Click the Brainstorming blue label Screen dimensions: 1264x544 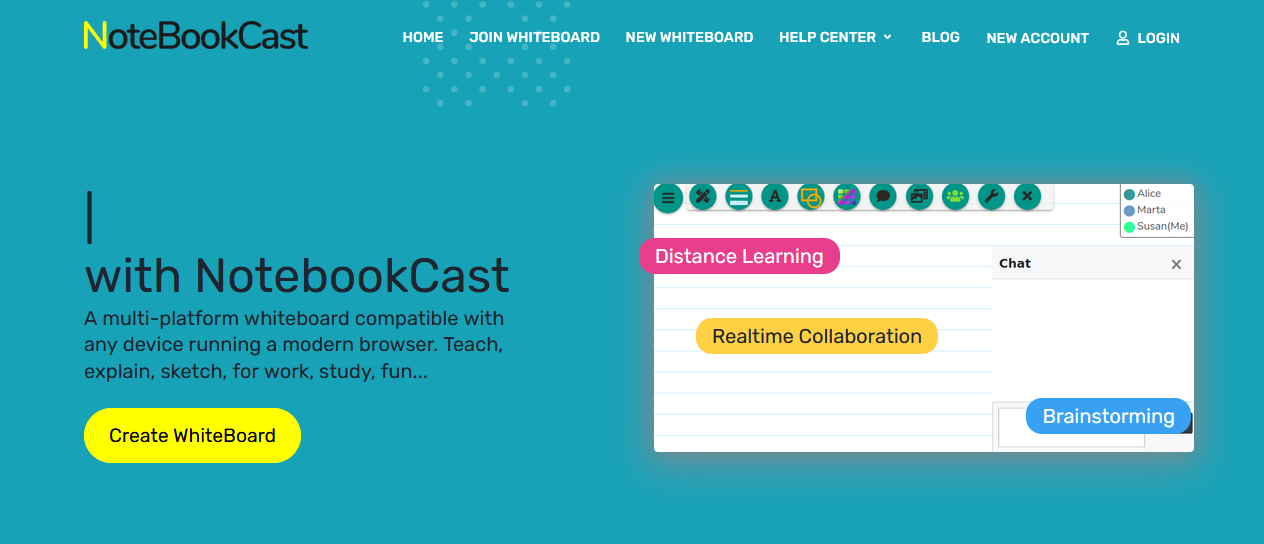1108,416
